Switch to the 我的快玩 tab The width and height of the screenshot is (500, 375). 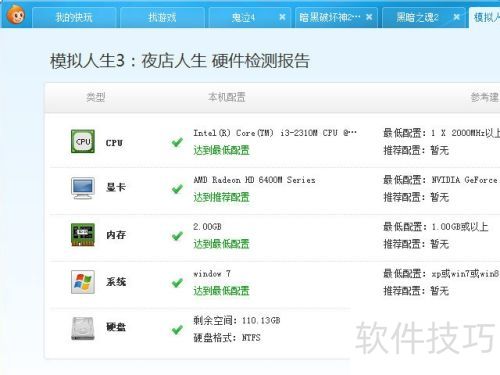(74, 17)
